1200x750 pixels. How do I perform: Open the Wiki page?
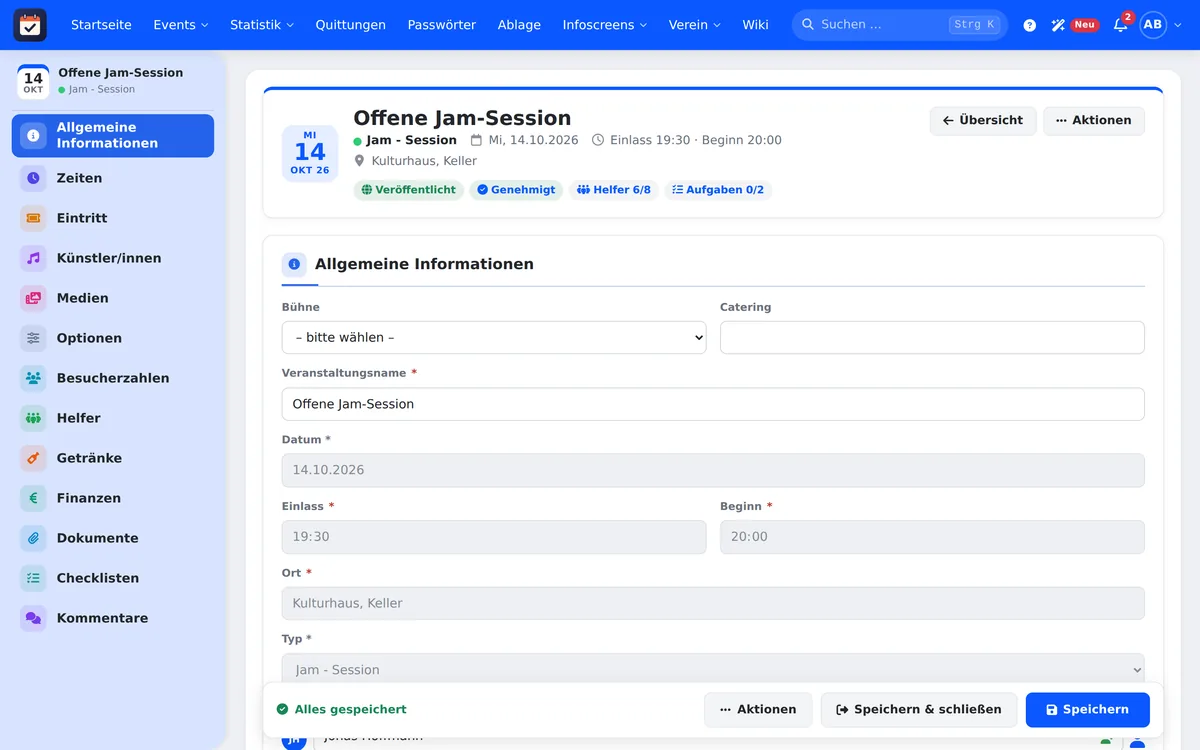click(756, 25)
